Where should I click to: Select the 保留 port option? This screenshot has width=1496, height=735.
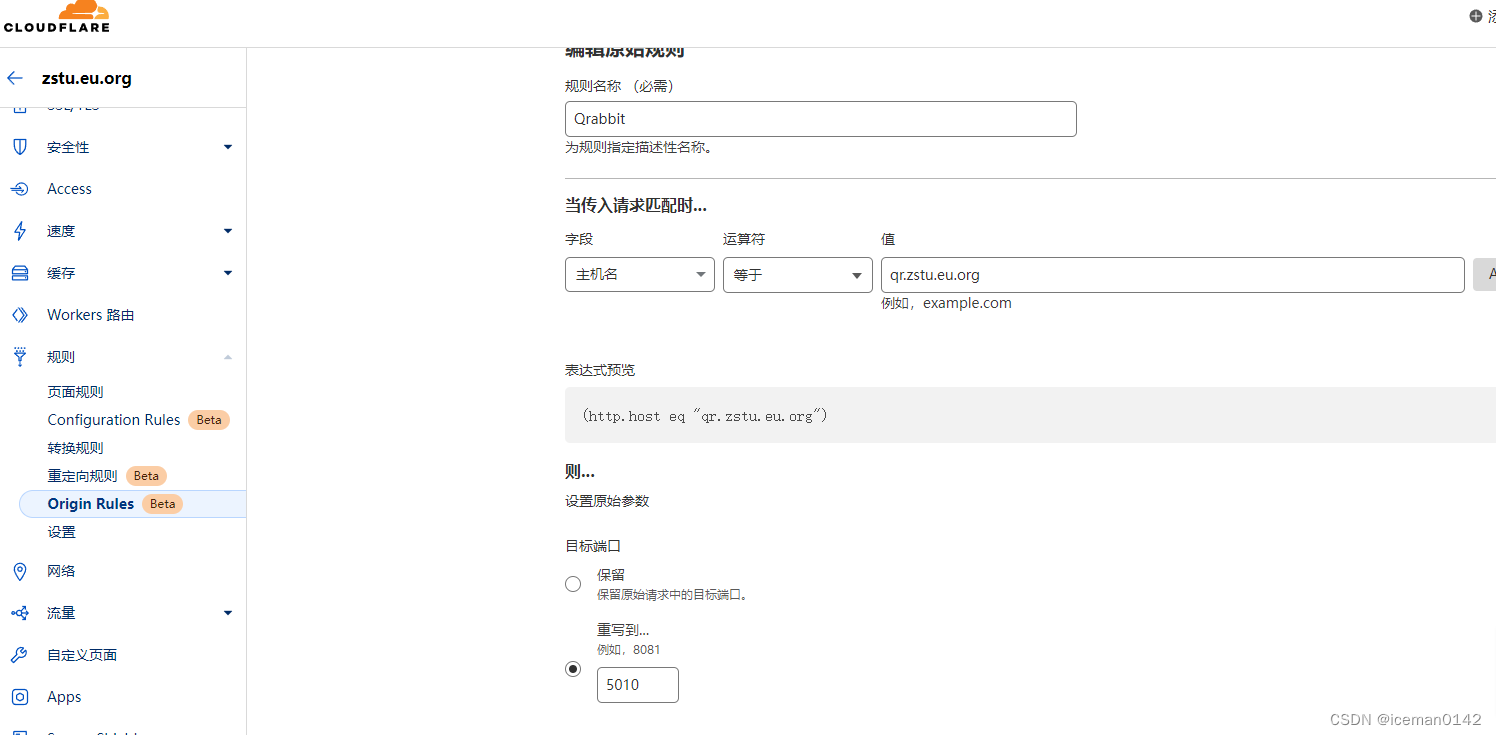click(x=572, y=583)
